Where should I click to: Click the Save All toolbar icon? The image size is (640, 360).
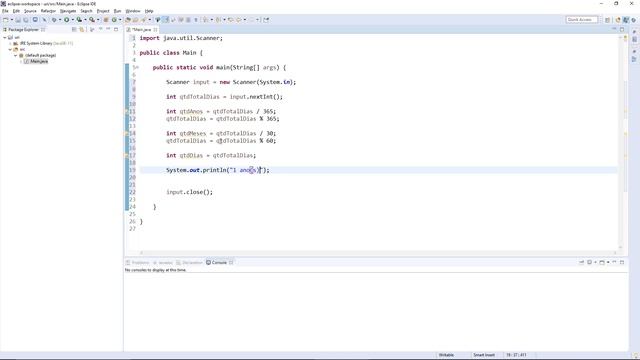point(25,20)
